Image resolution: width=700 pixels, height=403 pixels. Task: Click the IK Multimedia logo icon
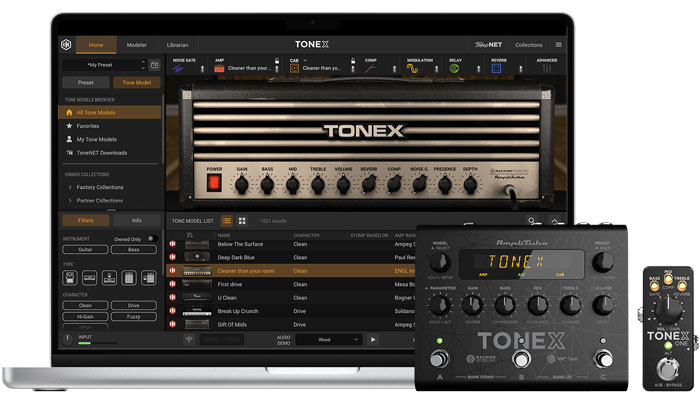tap(66, 45)
